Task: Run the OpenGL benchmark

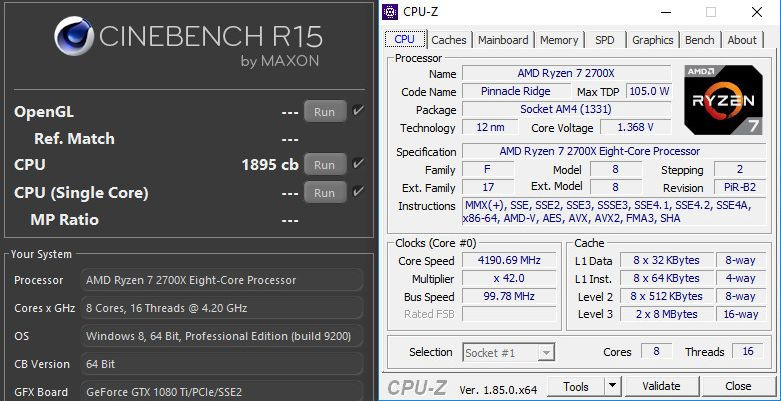Action: pos(324,112)
